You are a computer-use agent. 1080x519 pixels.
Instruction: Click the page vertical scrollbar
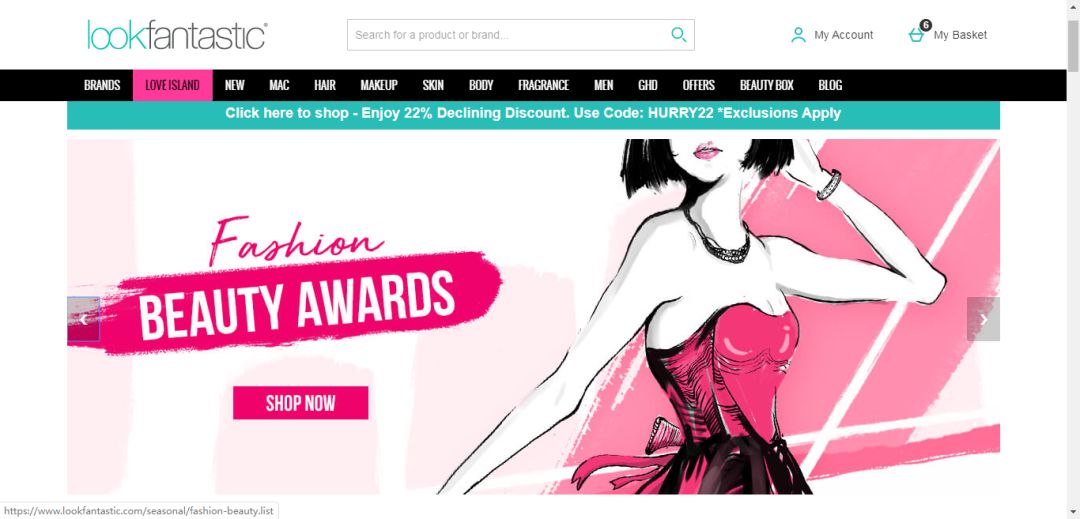(x=1074, y=260)
